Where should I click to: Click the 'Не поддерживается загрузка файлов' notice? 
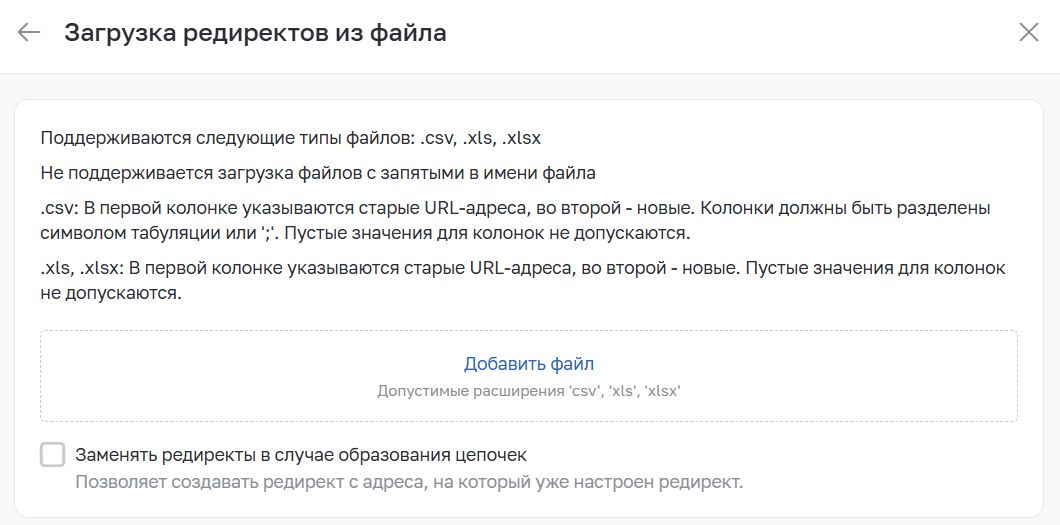318,173
